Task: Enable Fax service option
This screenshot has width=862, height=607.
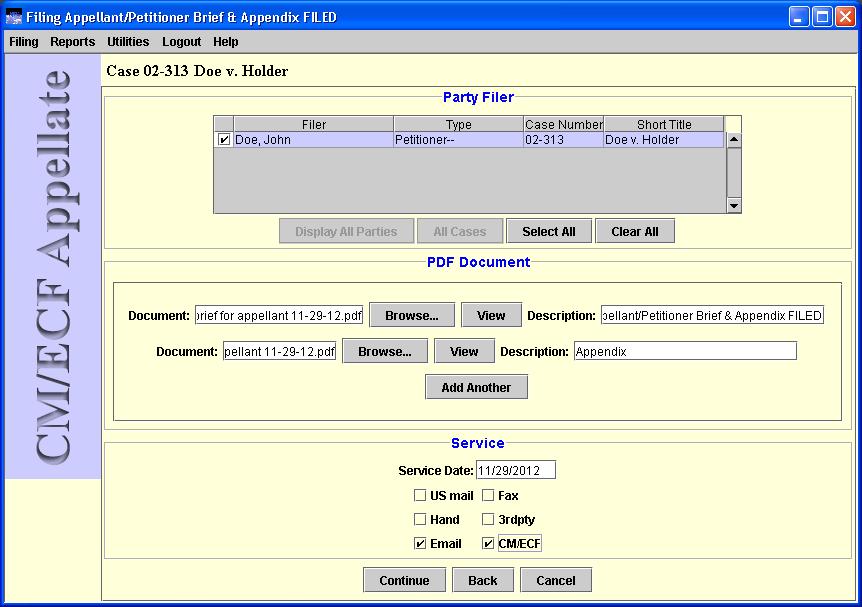Action: point(488,495)
